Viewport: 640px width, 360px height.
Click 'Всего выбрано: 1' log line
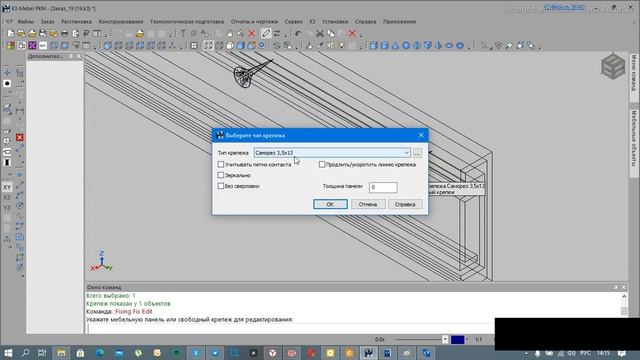pyautogui.click(x=111, y=296)
